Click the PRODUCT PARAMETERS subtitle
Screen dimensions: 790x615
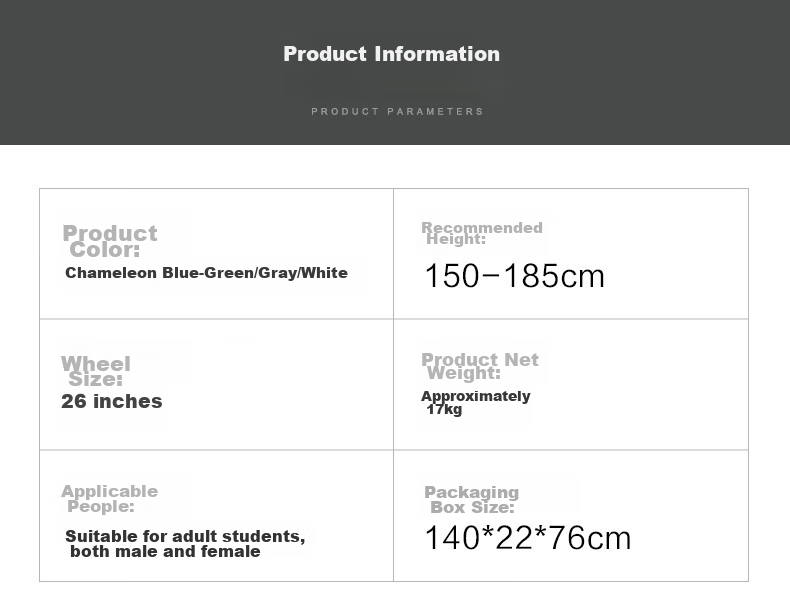click(397, 111)
